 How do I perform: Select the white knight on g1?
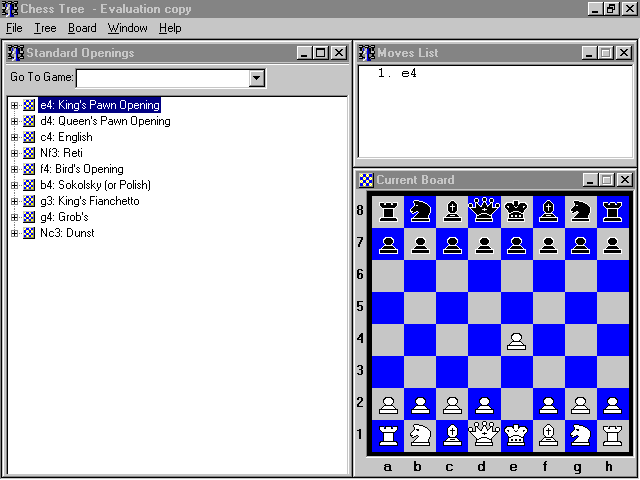coord(581,436)
